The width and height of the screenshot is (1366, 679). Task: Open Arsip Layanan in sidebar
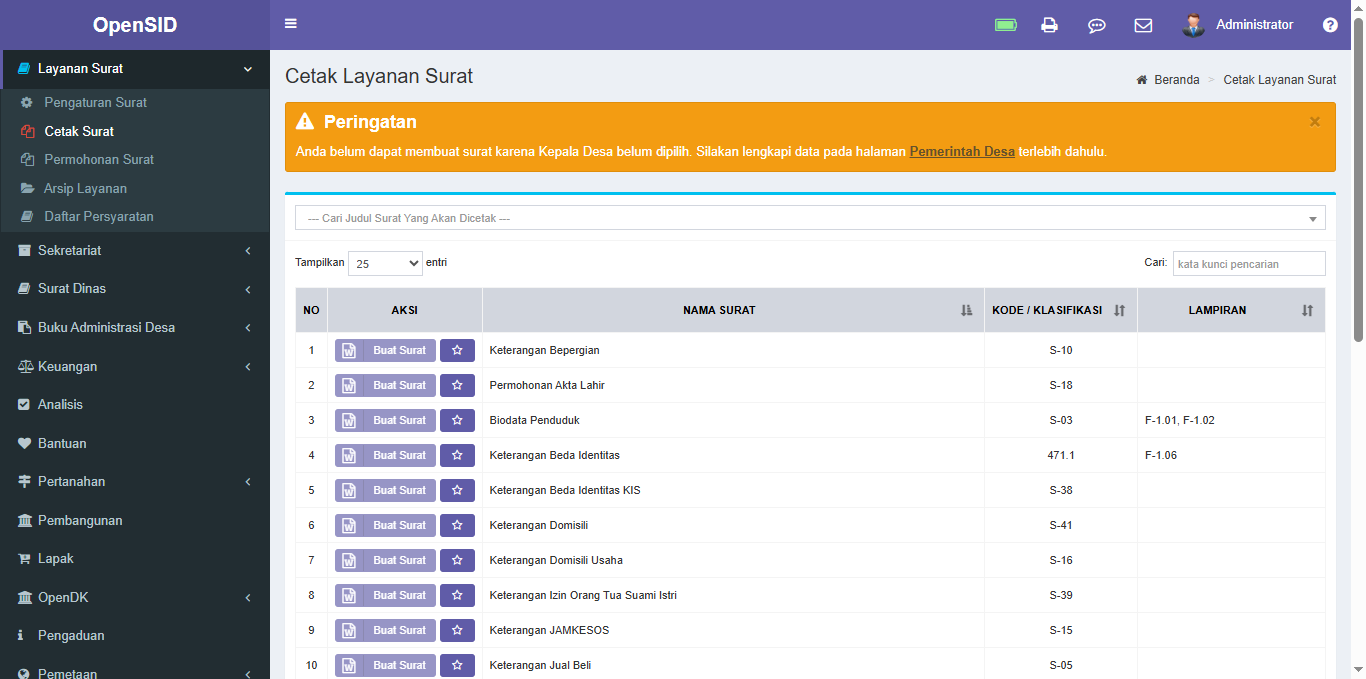85,188
